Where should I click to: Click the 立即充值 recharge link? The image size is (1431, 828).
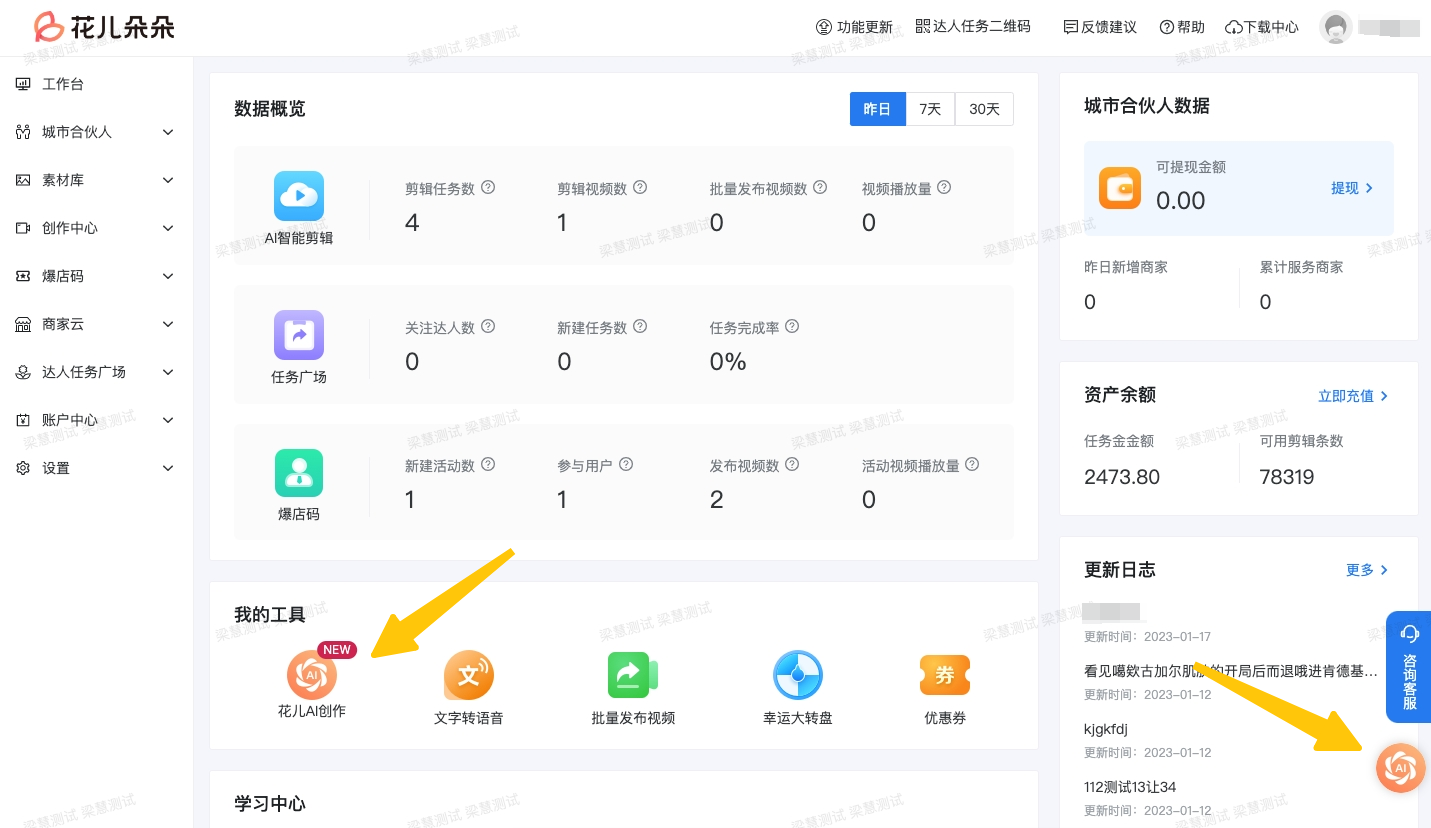1353,396
